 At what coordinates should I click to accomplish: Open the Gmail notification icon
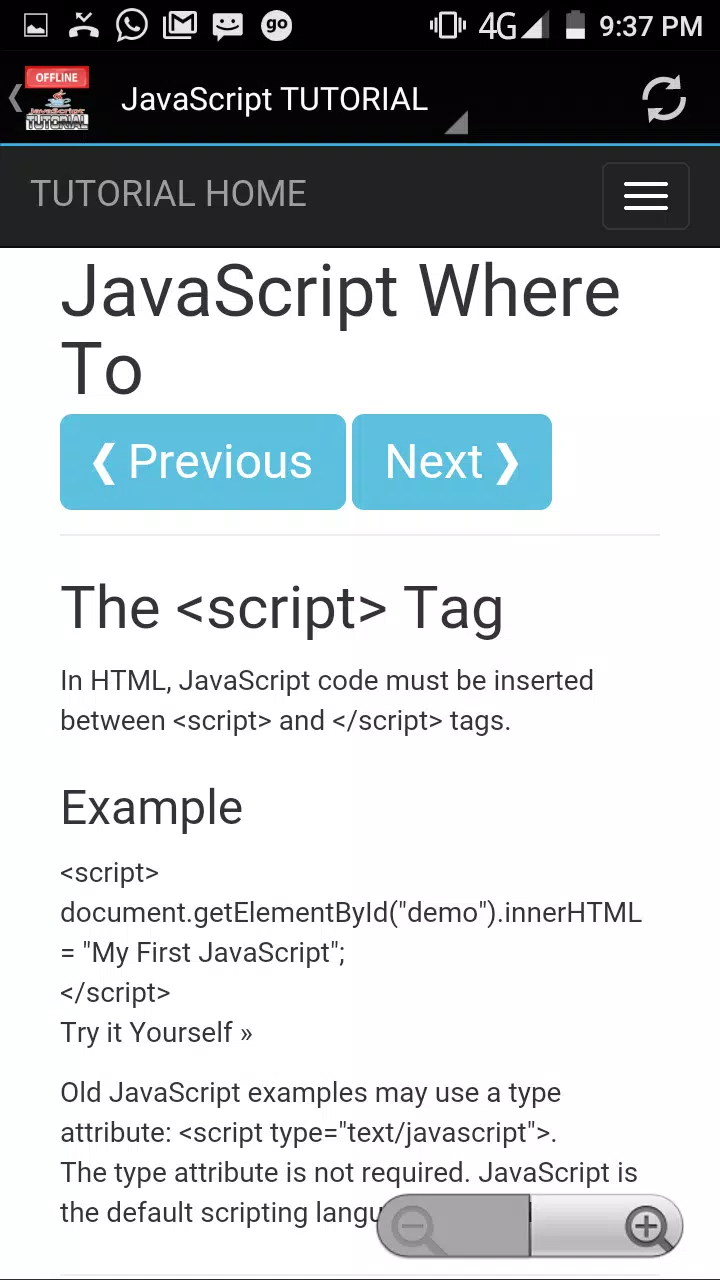point(180,25)
